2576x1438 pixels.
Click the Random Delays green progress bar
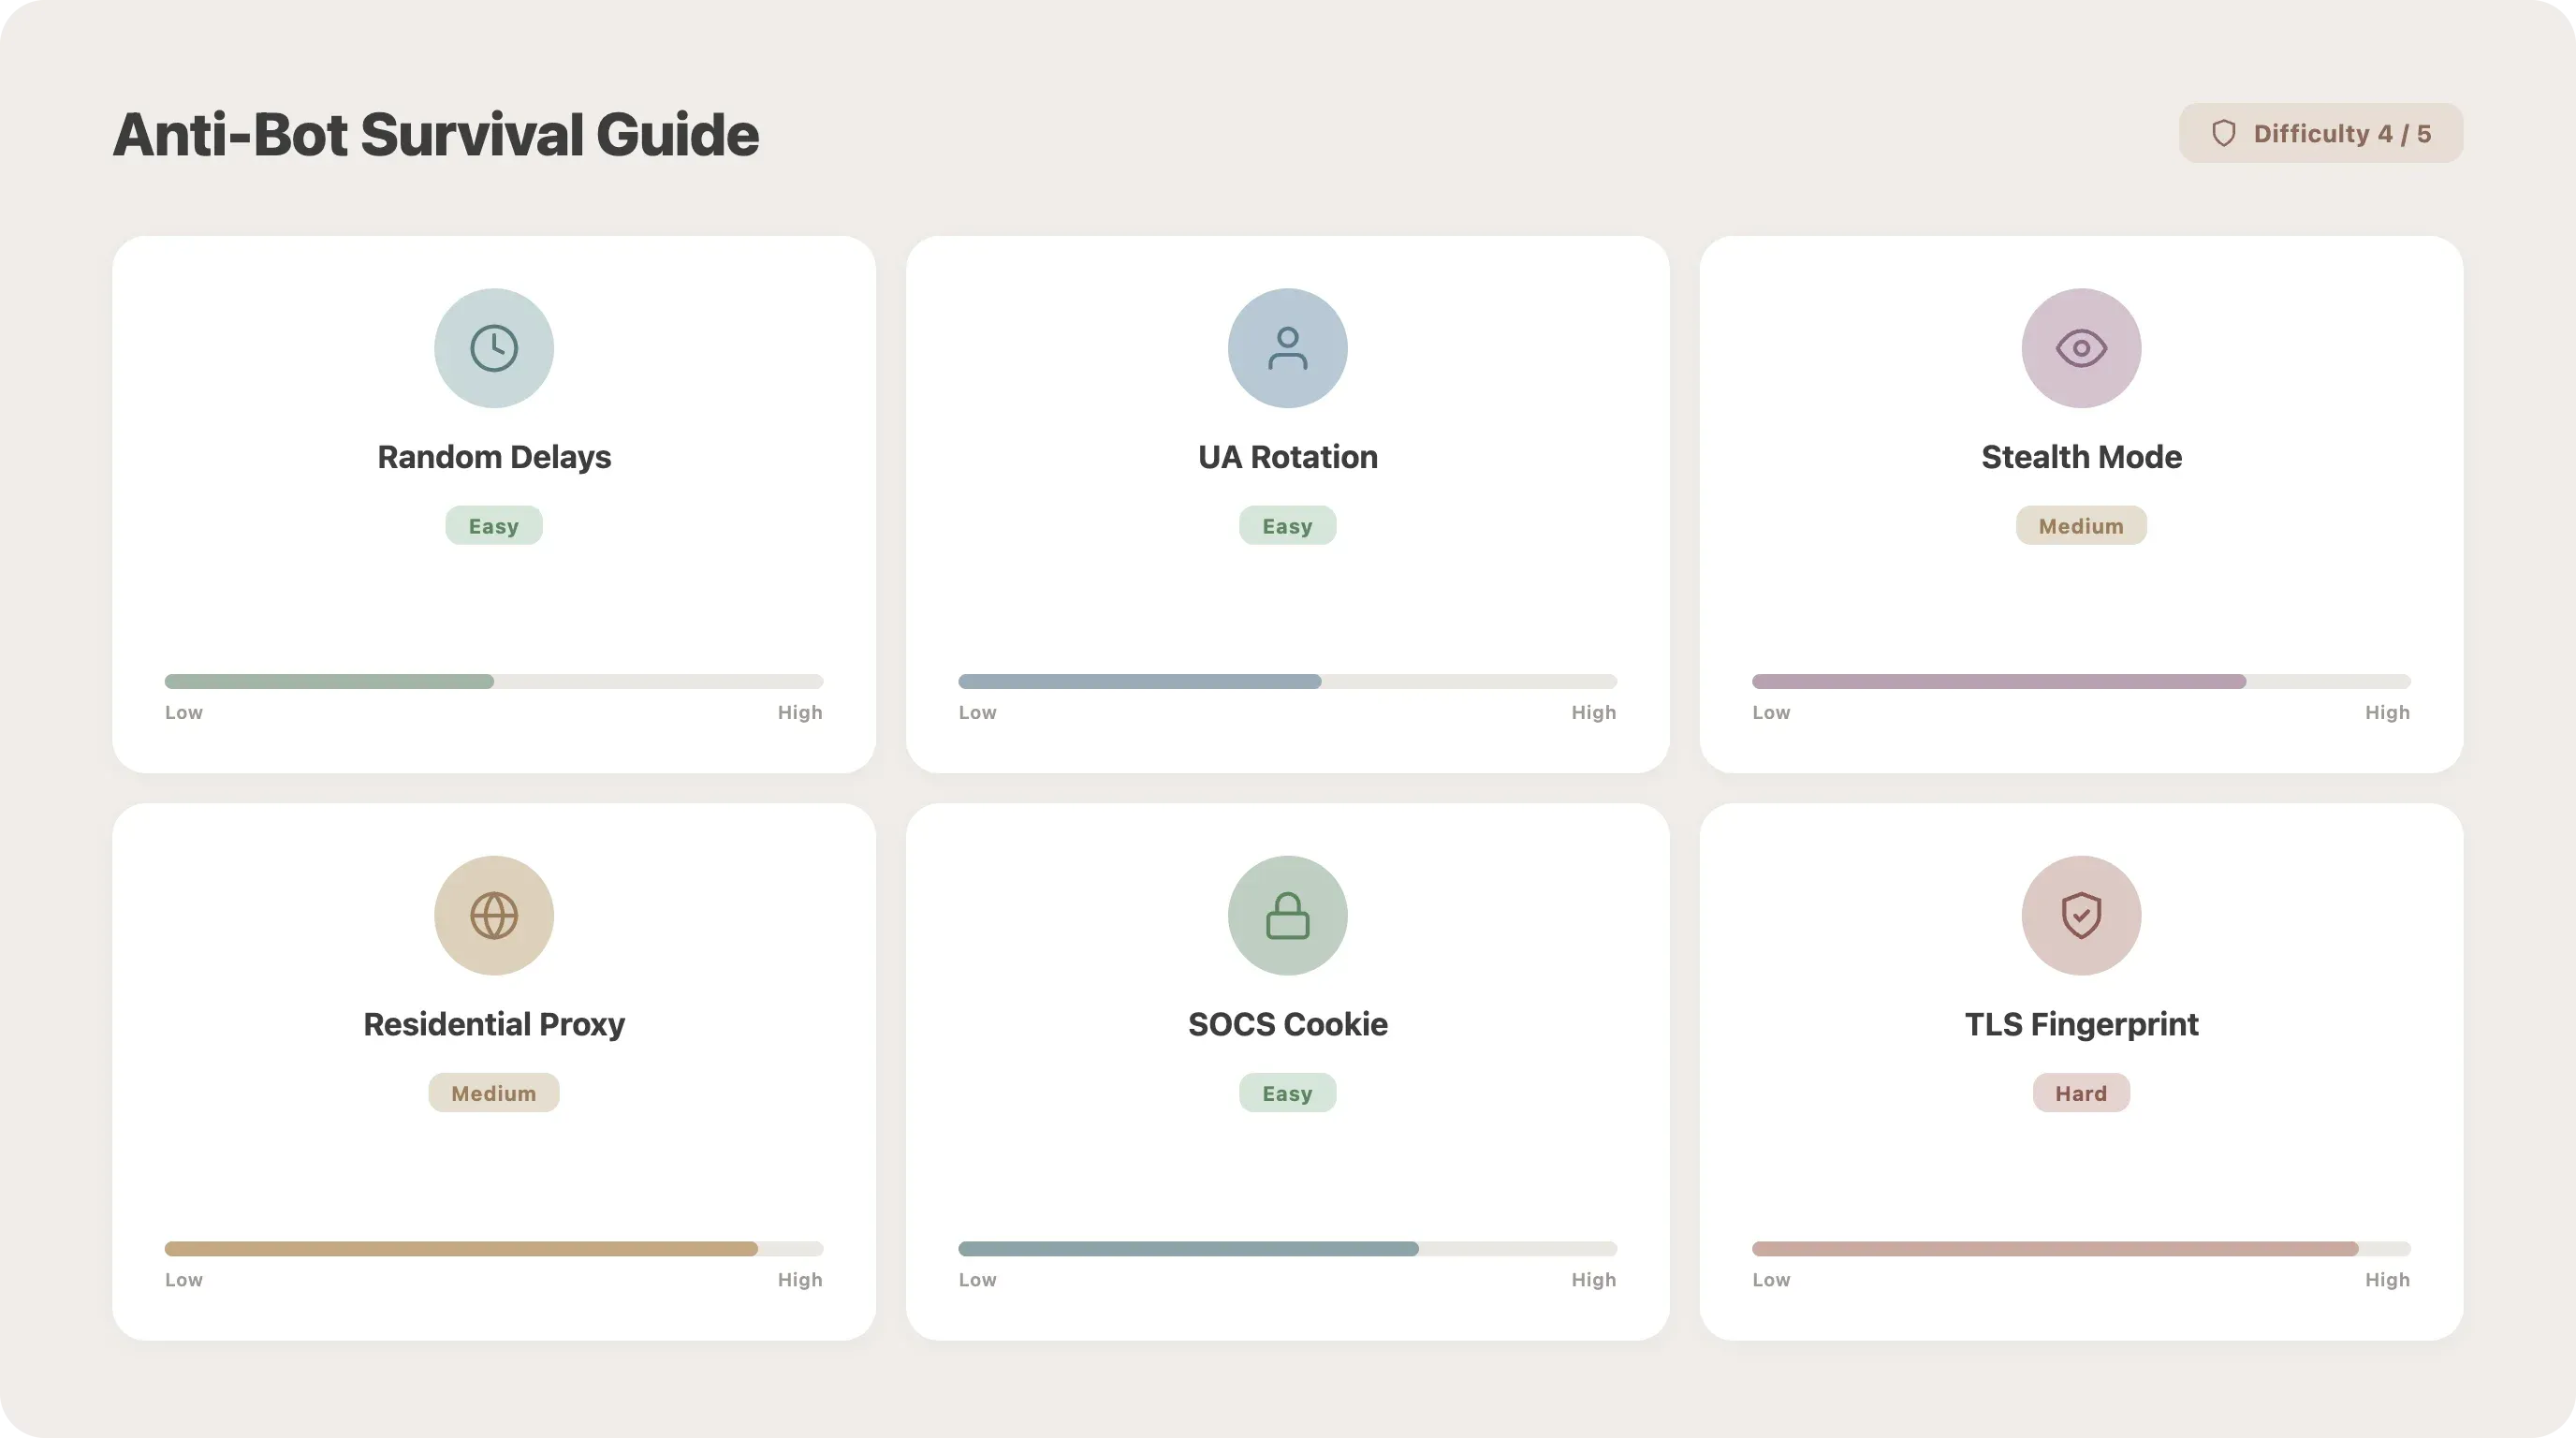click(x=330, y=681)
